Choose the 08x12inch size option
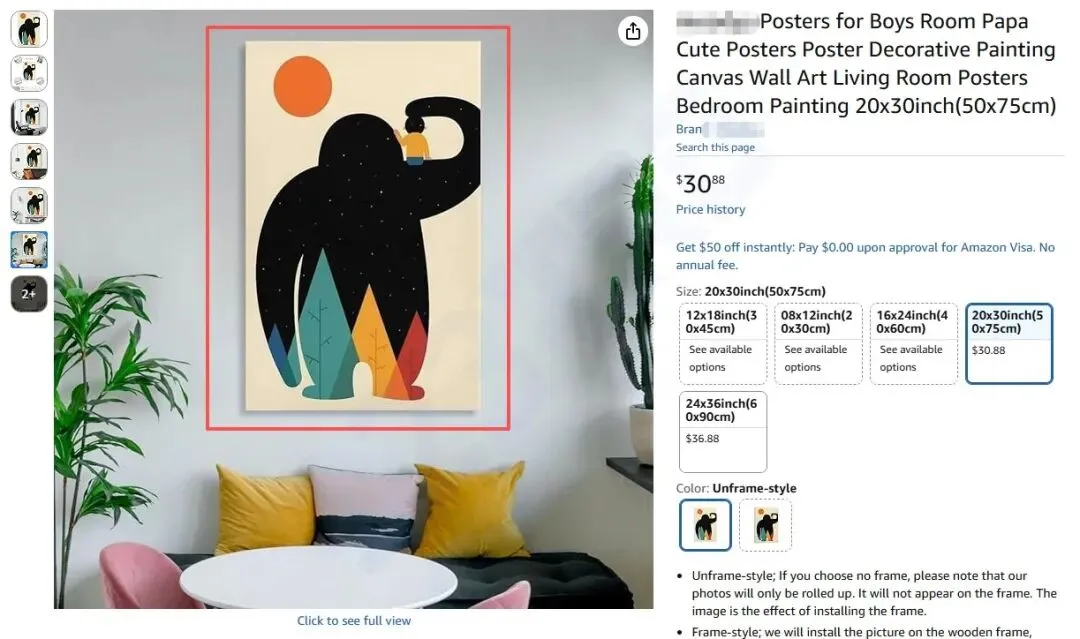 [818, 343]
